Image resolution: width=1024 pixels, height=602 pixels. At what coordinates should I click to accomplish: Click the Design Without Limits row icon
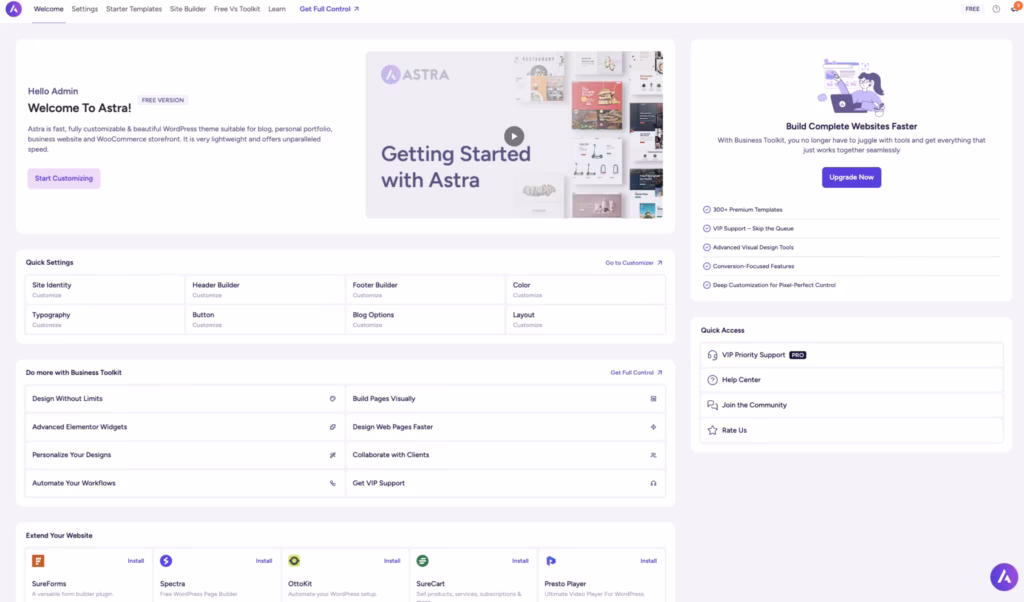click(x=332, y=399)
